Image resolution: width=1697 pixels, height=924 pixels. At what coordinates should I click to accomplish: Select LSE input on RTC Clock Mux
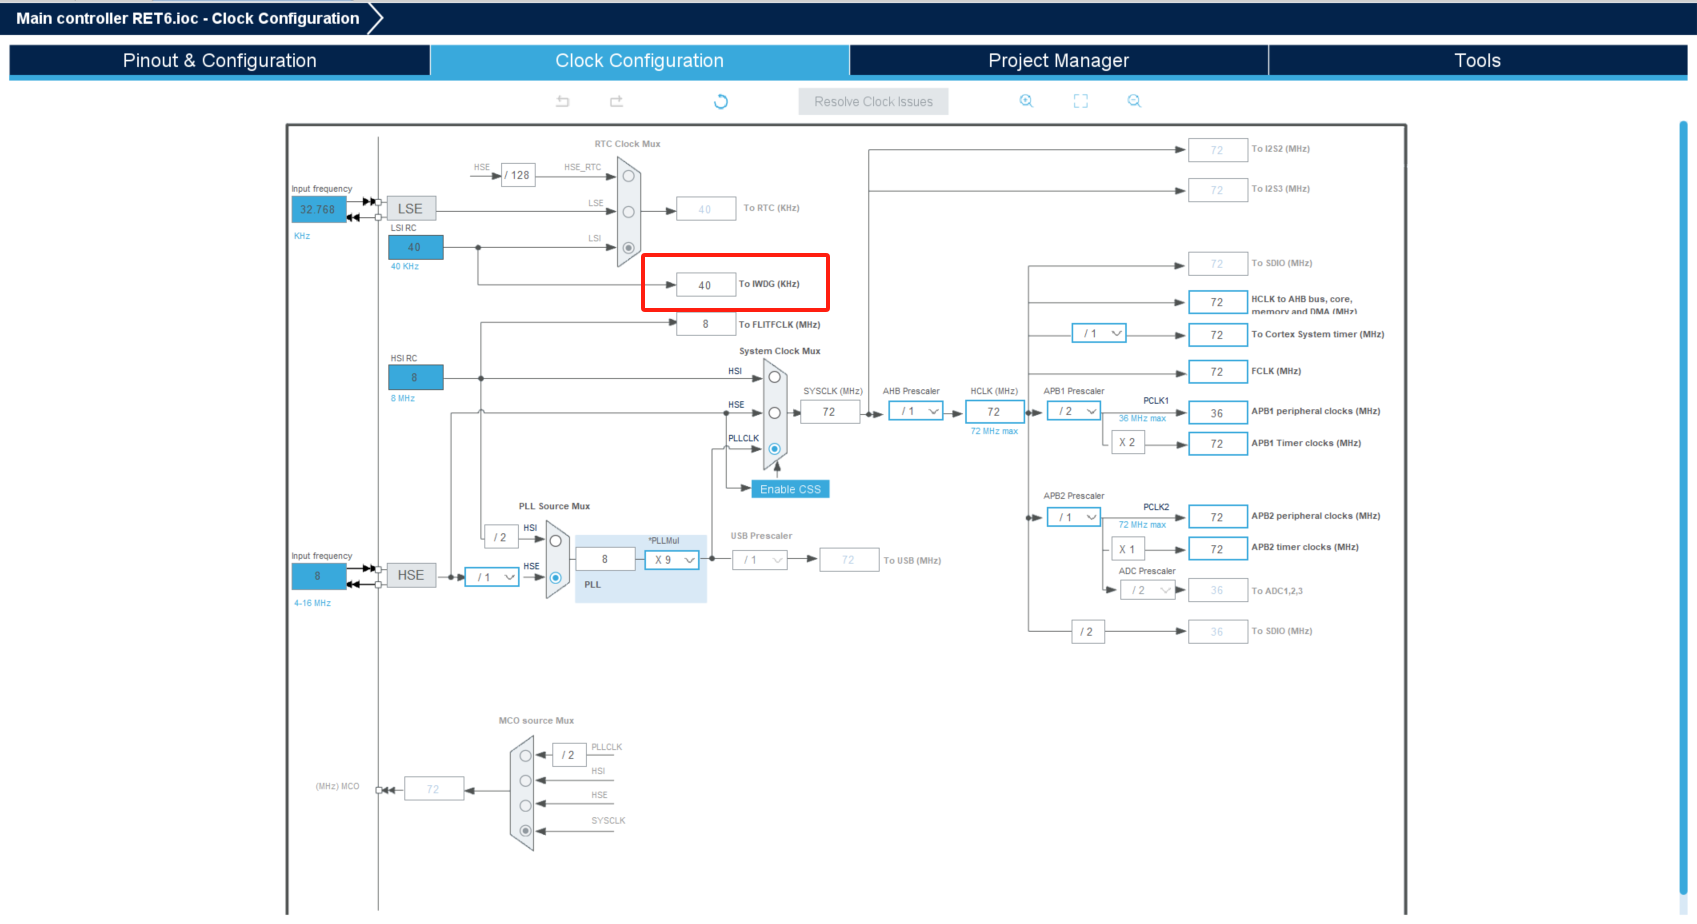(x=628, y=212)
